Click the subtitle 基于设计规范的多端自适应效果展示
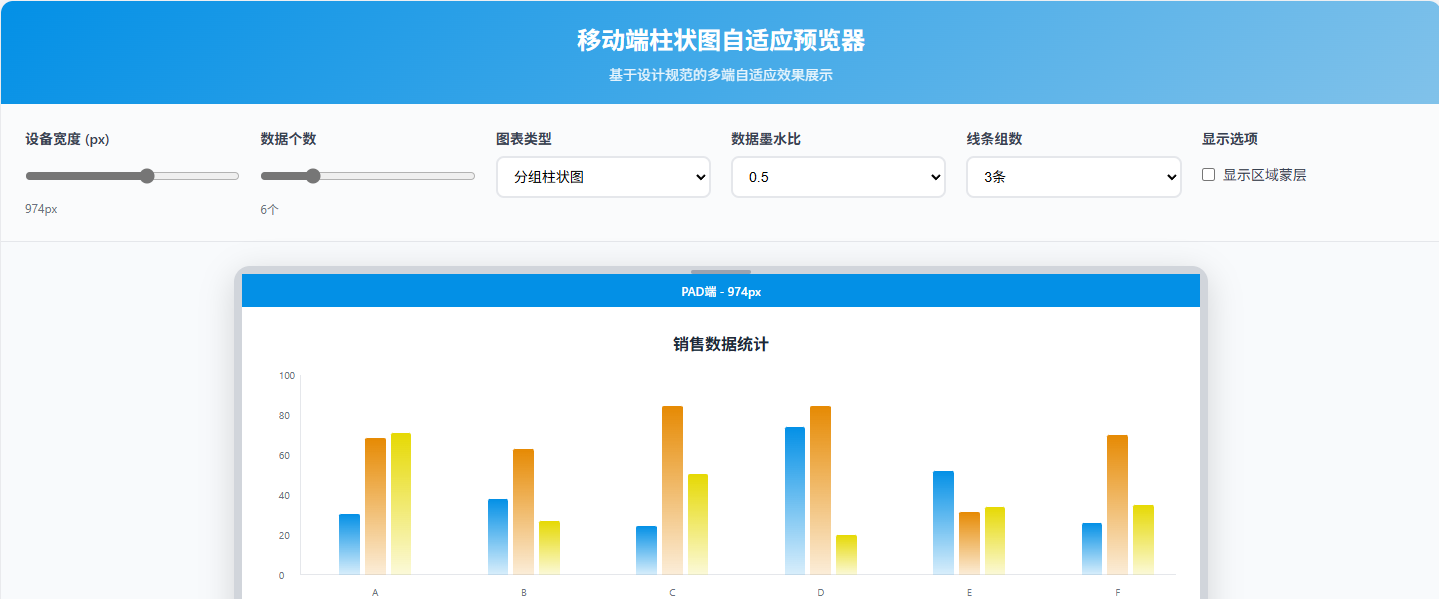The image size is (1439, 599). [719, 74]
